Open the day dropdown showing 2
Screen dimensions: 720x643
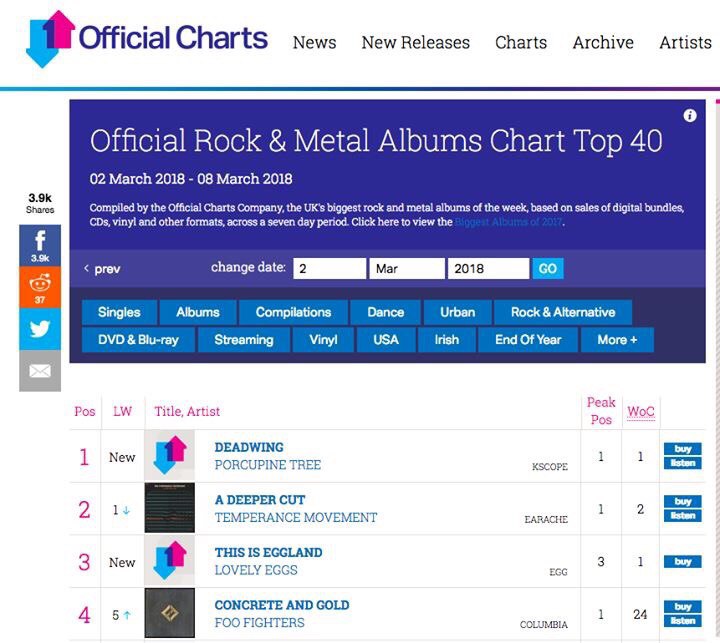329,268
